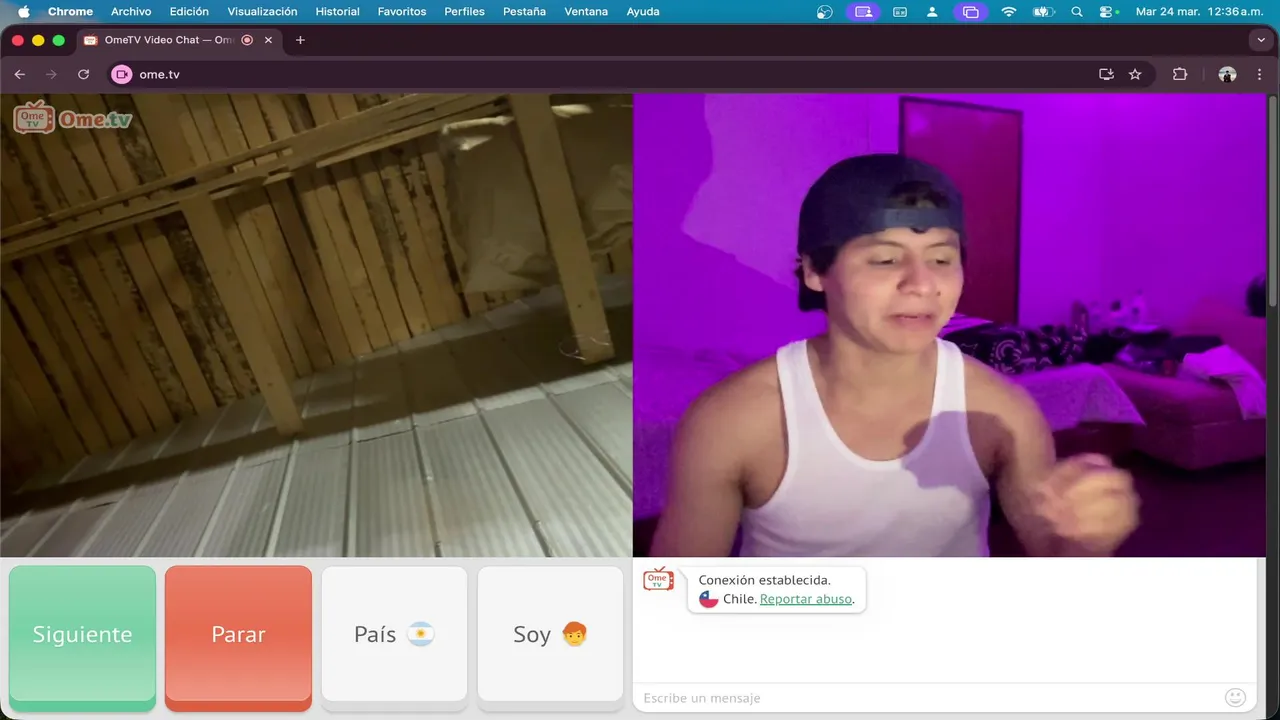The image size is (1280, 720).
Task: Open the Ayuda menu
Action: (643, 11)
